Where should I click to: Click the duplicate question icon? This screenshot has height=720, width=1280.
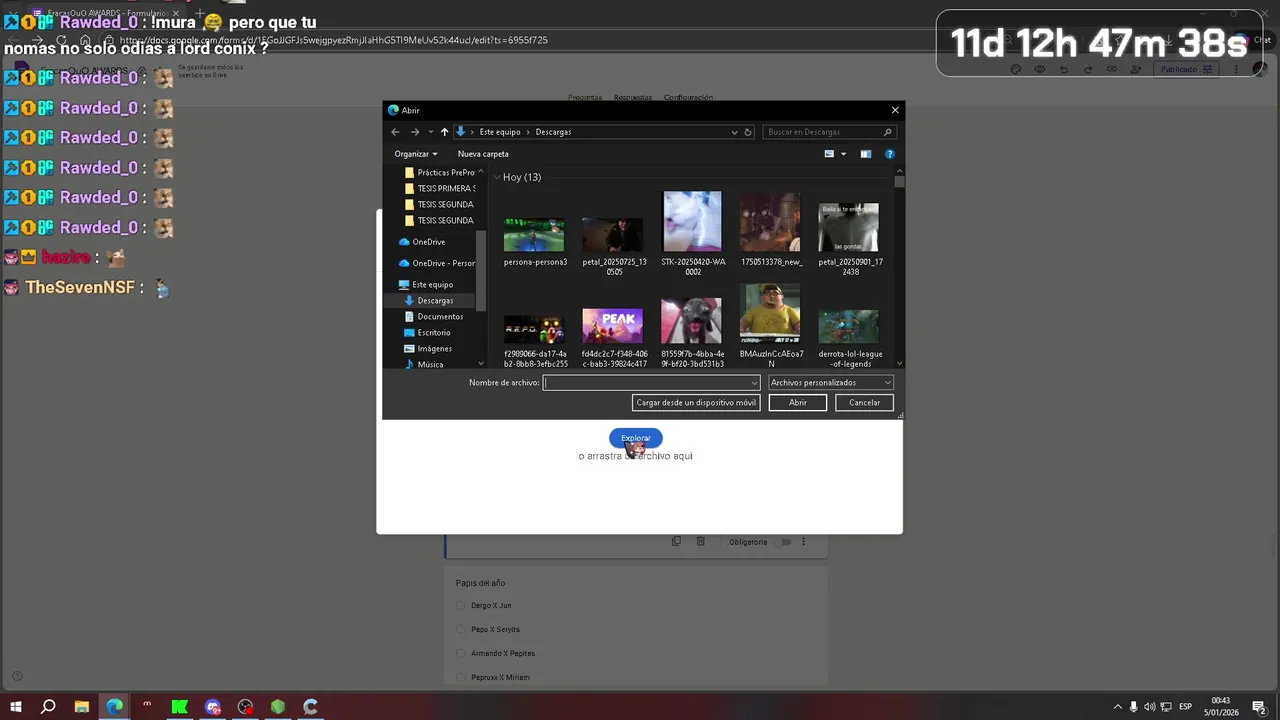click(676, 541)
